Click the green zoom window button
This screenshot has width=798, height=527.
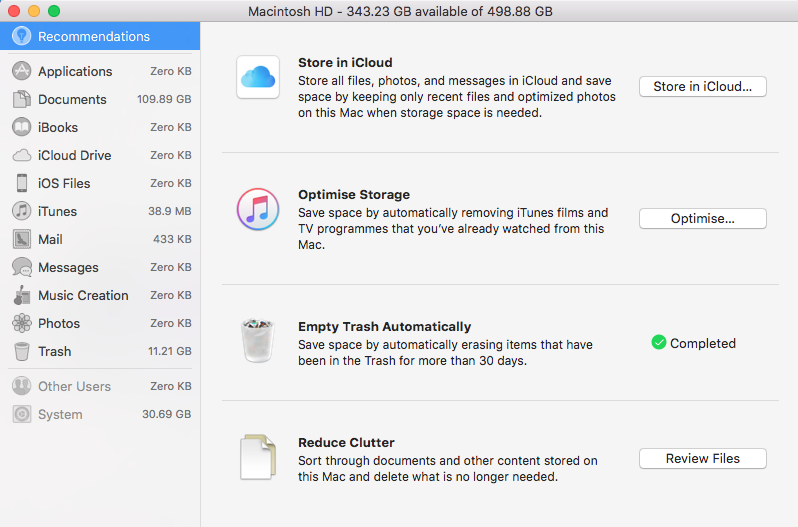click(53, 11)
